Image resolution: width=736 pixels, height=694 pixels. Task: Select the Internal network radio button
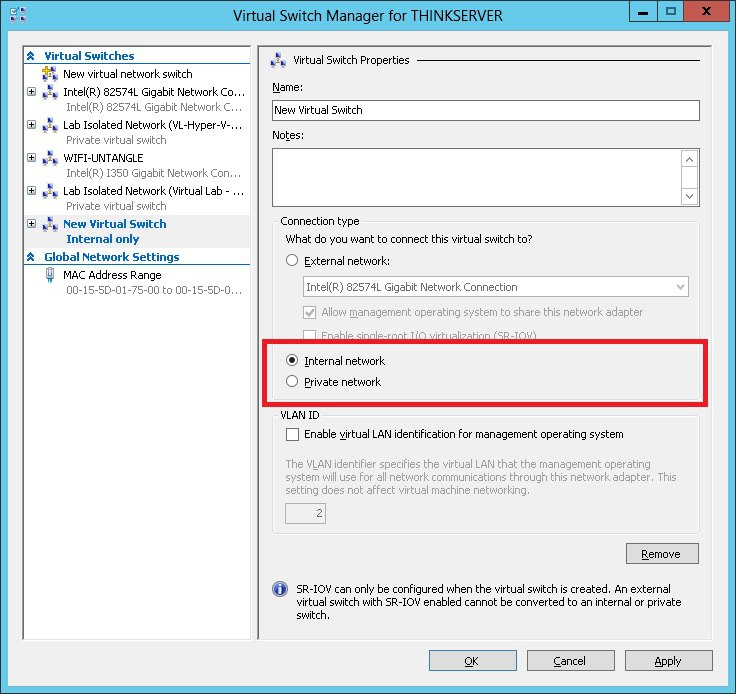[292, 360]
